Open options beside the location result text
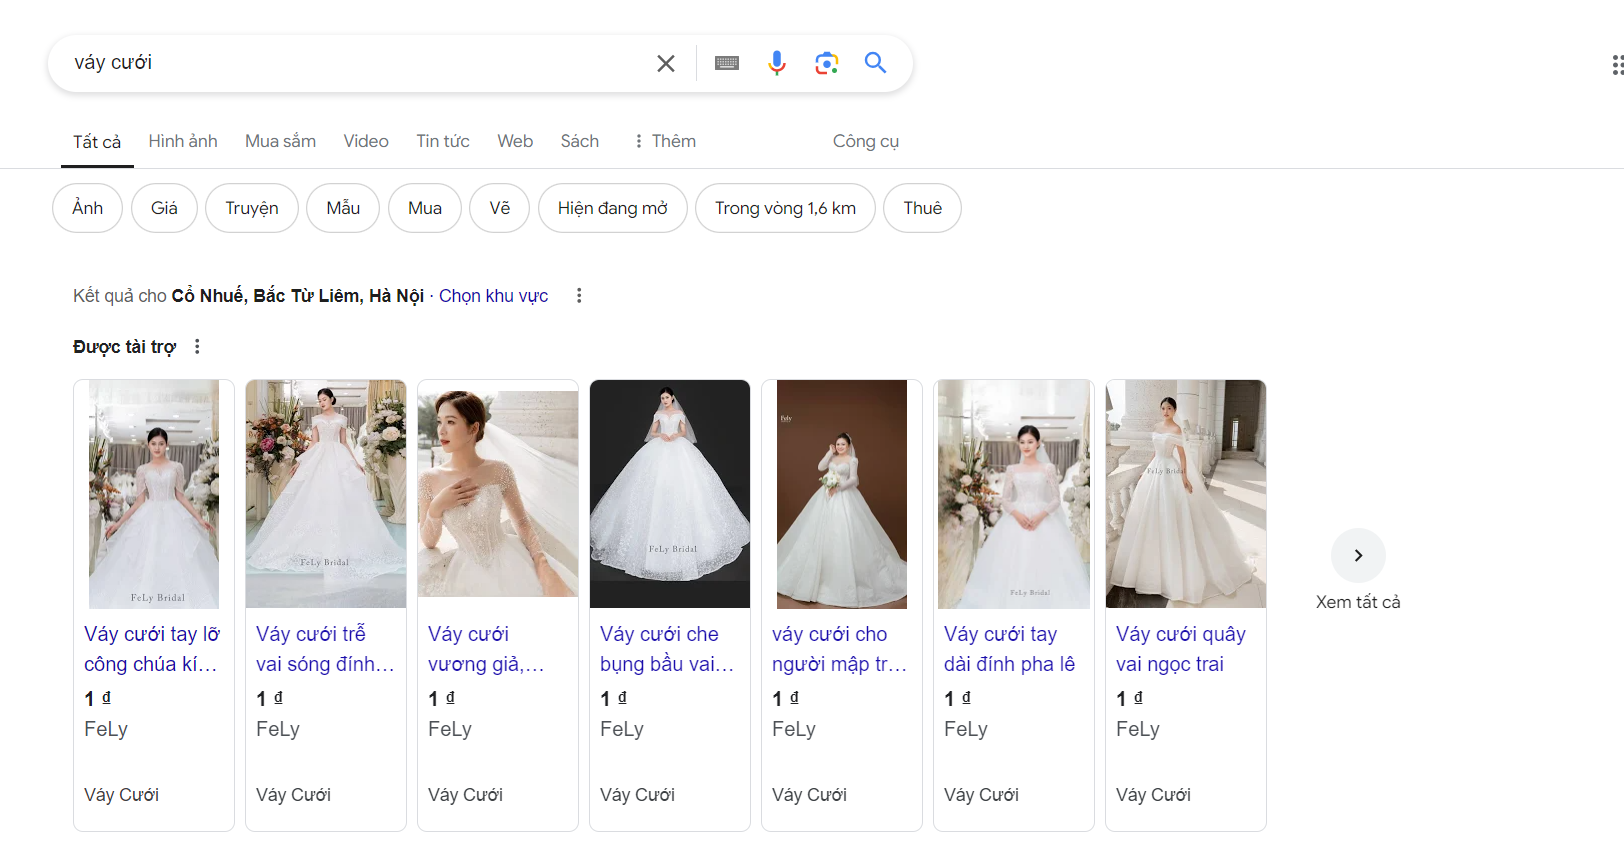 coord(579,295)
